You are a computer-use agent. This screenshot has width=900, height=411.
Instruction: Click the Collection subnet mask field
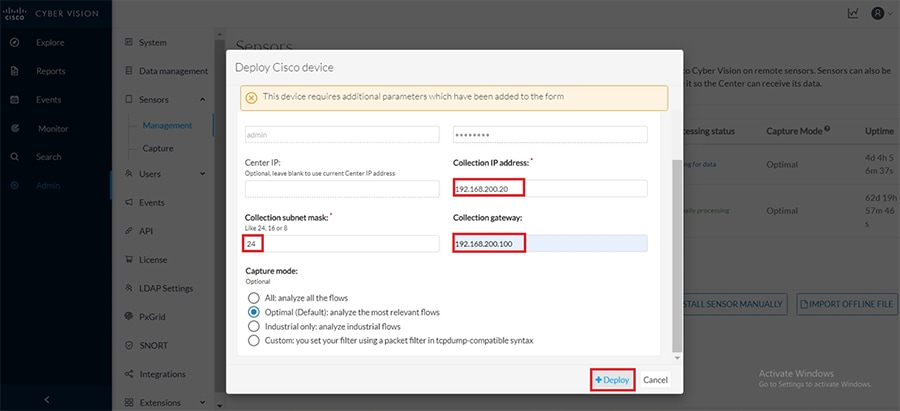click(x=342, y=243)
